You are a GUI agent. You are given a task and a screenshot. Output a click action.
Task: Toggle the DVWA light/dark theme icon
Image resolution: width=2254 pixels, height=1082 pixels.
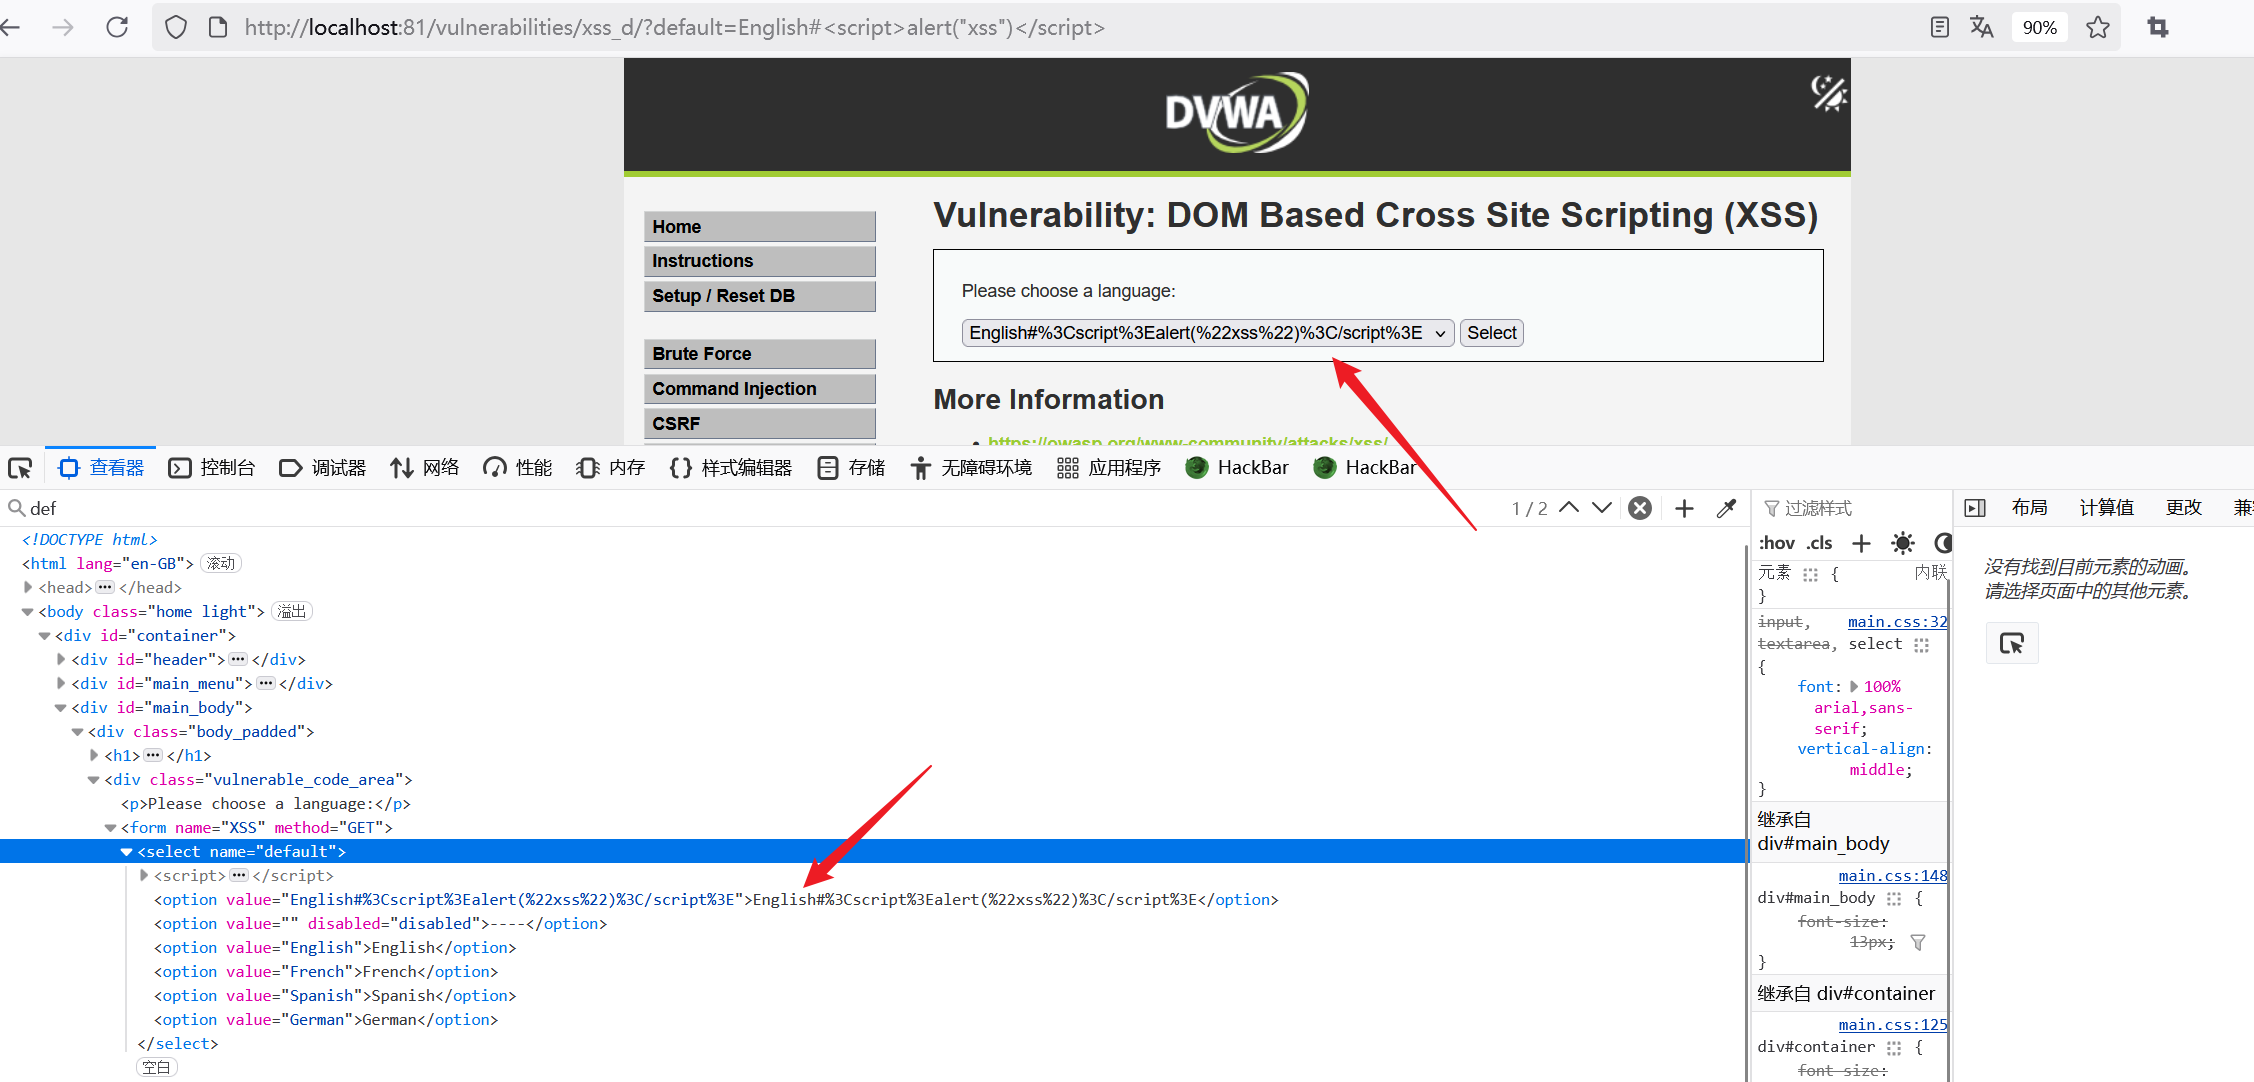click(1828, 92)
